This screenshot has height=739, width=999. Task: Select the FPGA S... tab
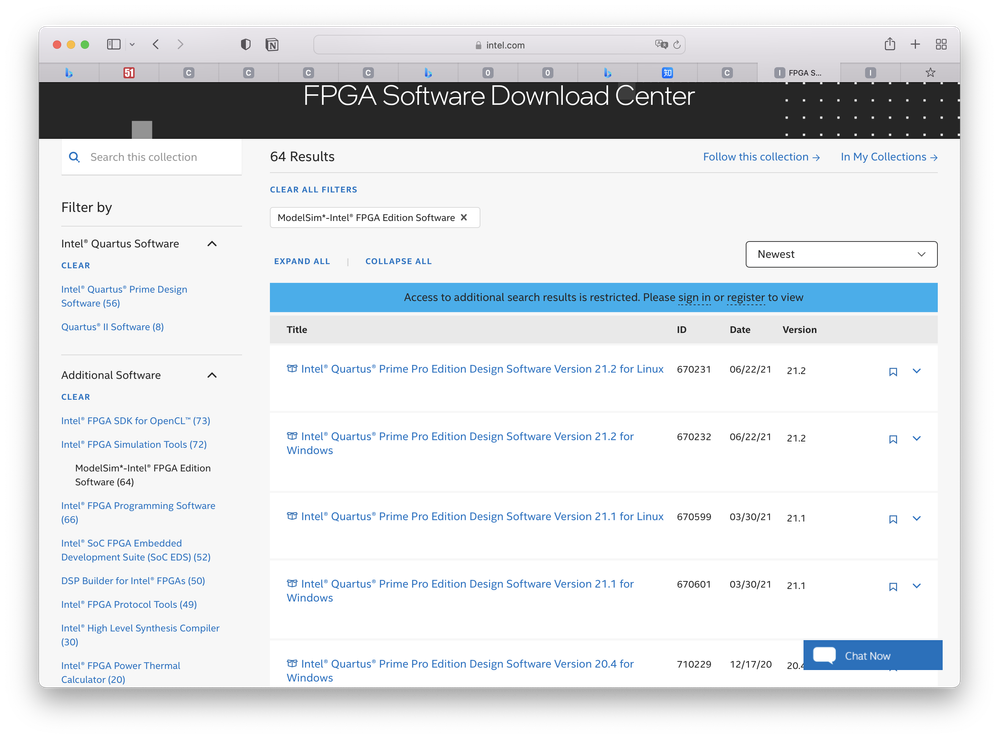pyautogui.click(x=799, y=73)
